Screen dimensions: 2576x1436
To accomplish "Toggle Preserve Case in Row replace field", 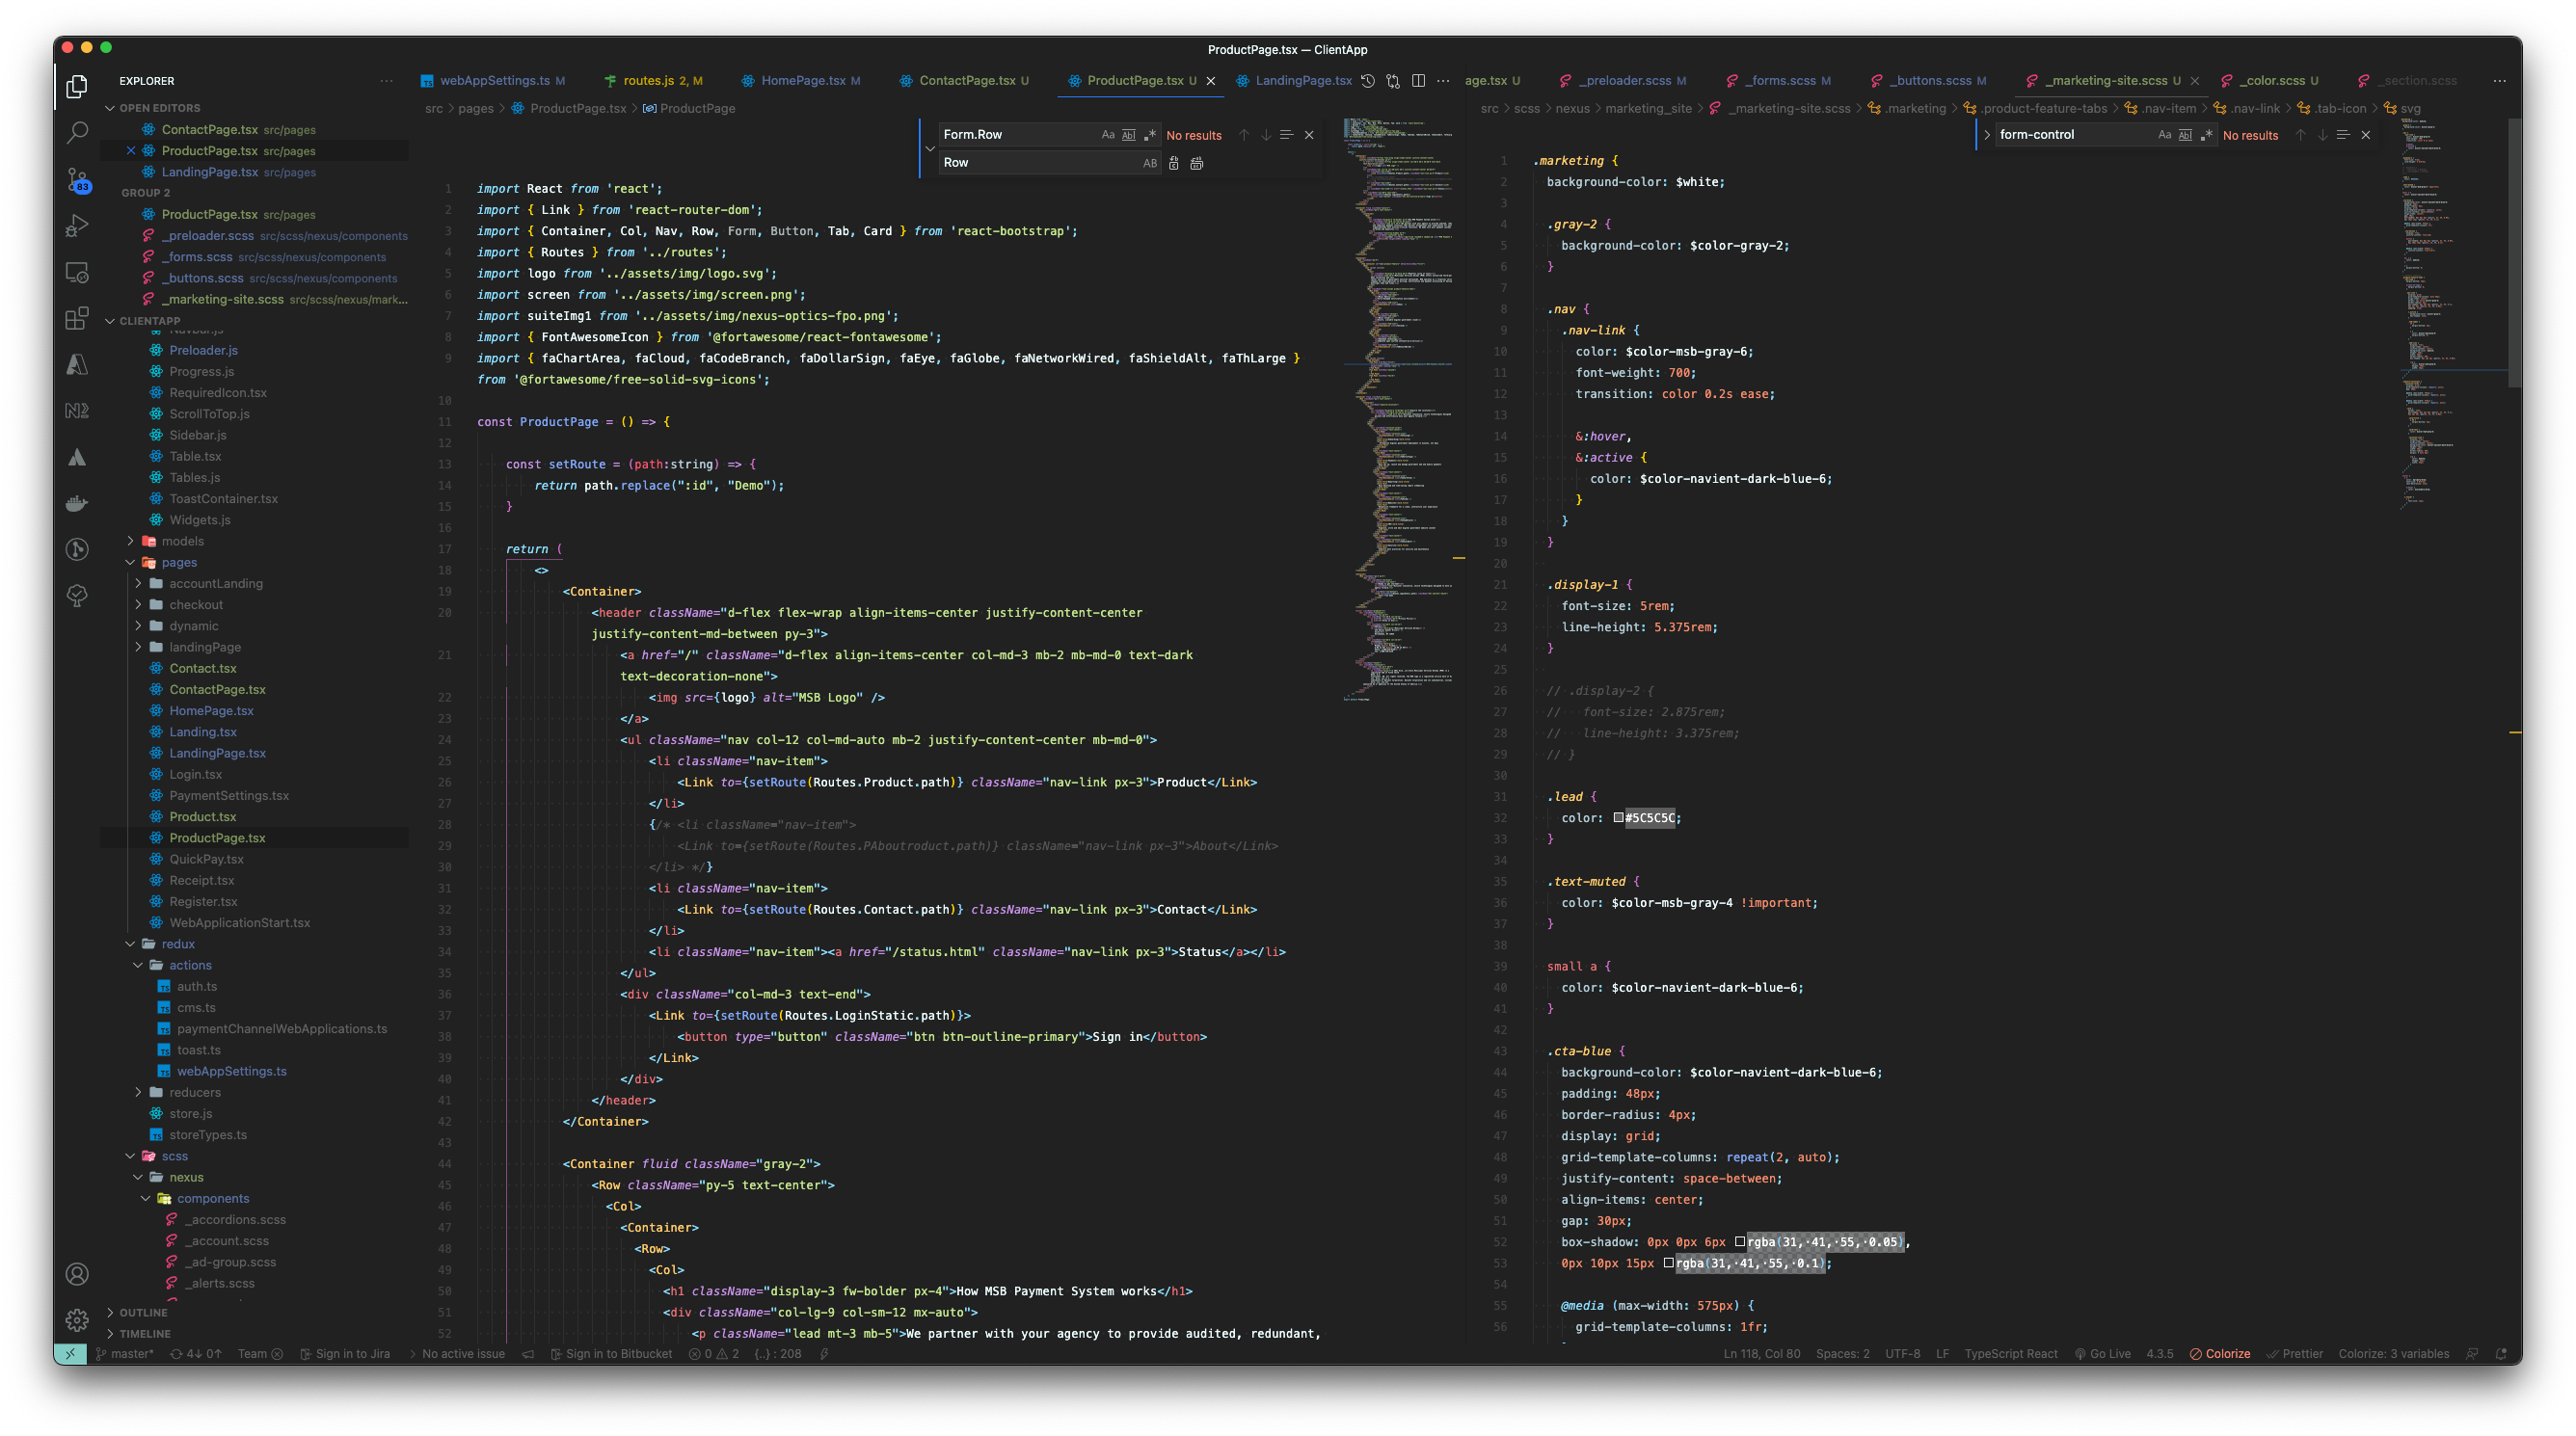I will [x=1150, y=163].
